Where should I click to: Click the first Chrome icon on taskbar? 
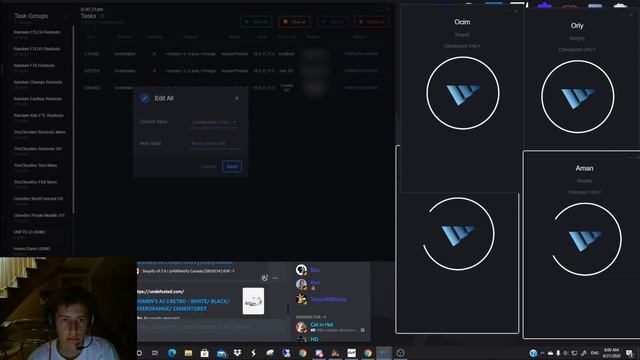pos(302,353)
